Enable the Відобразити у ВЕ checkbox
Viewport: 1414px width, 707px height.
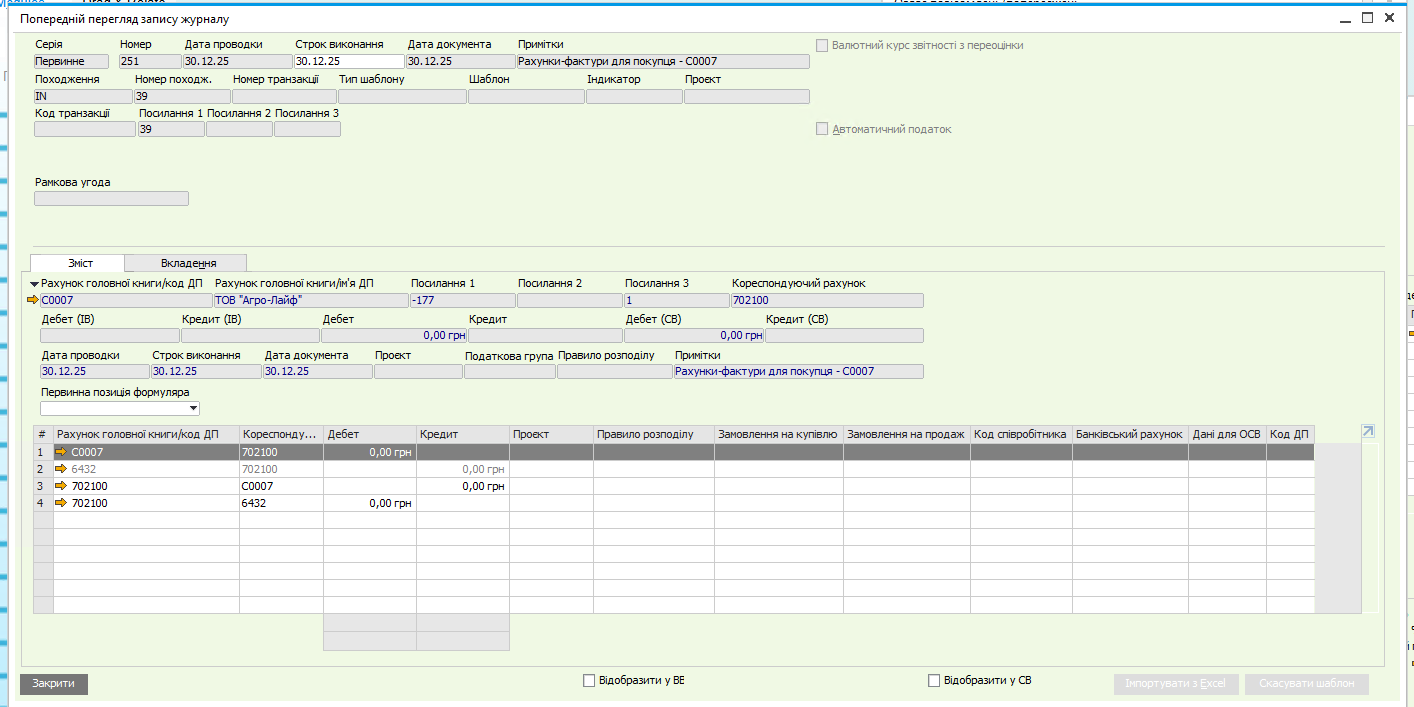coord(589,681)
